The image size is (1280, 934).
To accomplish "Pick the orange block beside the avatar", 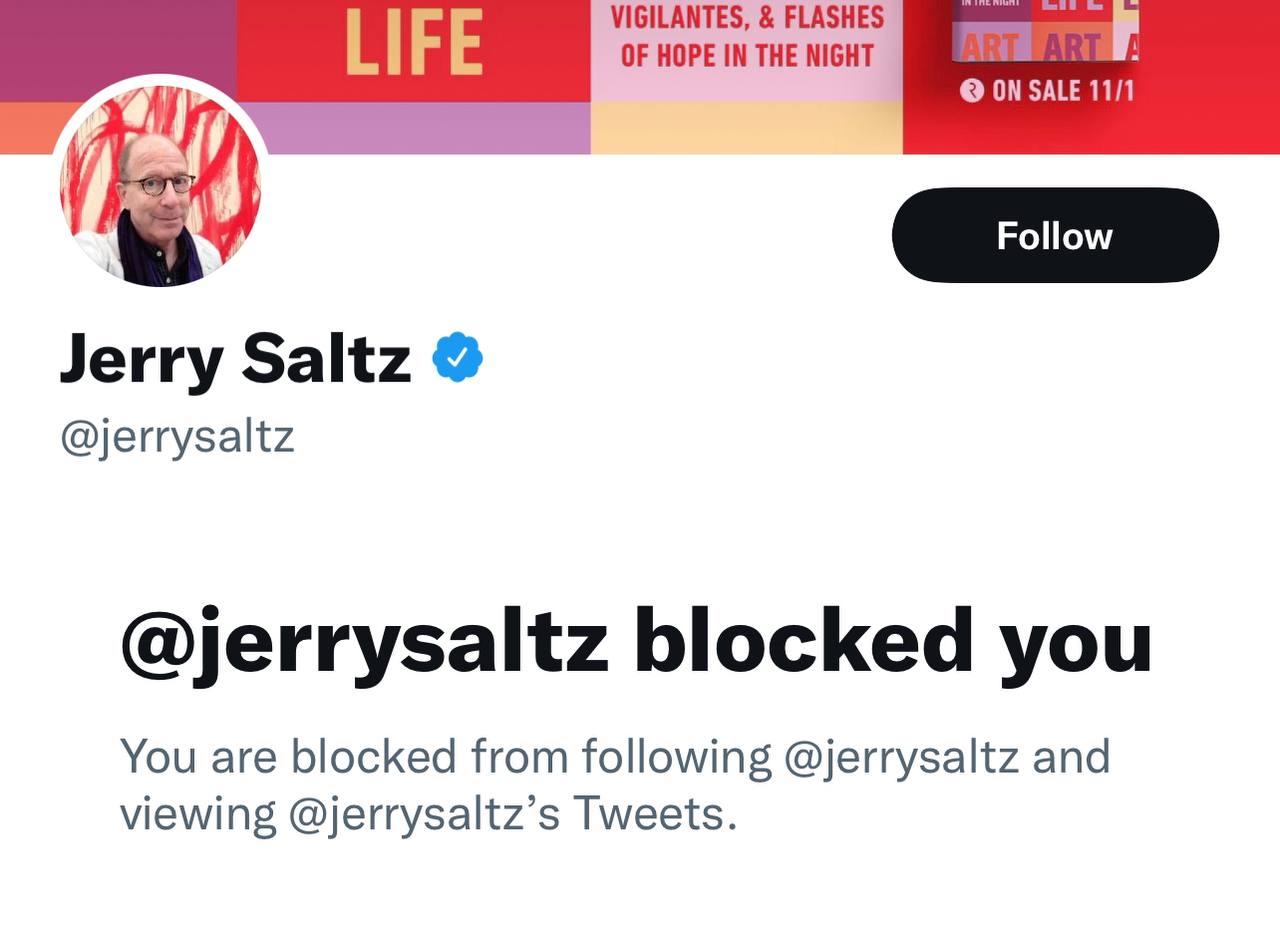I will tap(28, 128).
